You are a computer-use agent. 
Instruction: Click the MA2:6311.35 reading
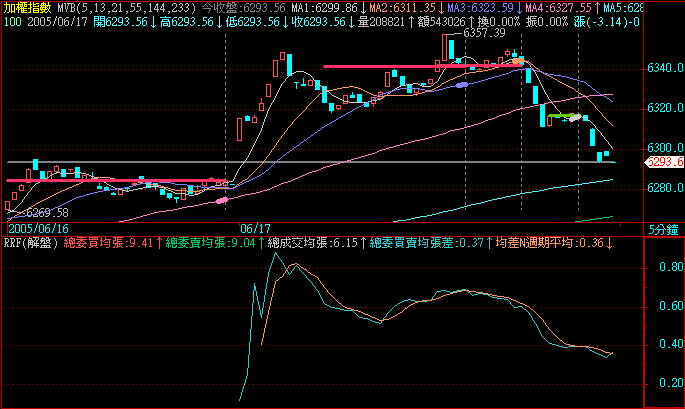pyautogui.click(x=402, y=7)
